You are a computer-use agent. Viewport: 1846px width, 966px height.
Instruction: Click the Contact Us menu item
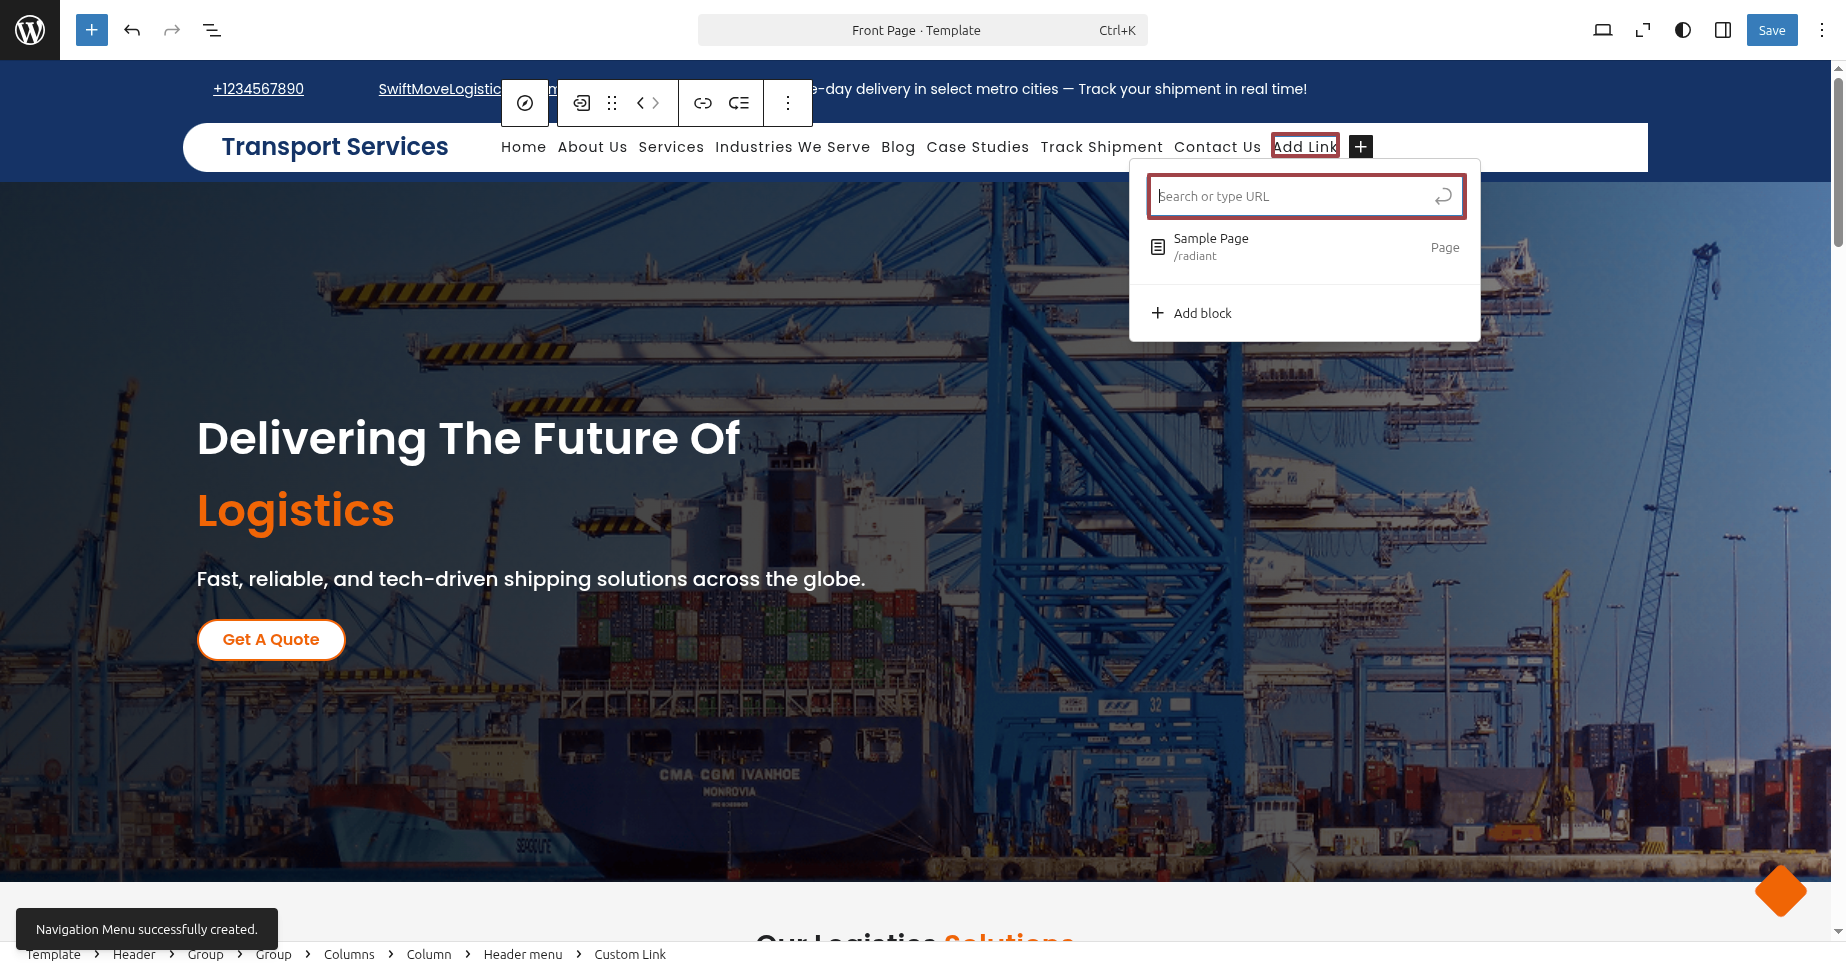pos(1217,147)
